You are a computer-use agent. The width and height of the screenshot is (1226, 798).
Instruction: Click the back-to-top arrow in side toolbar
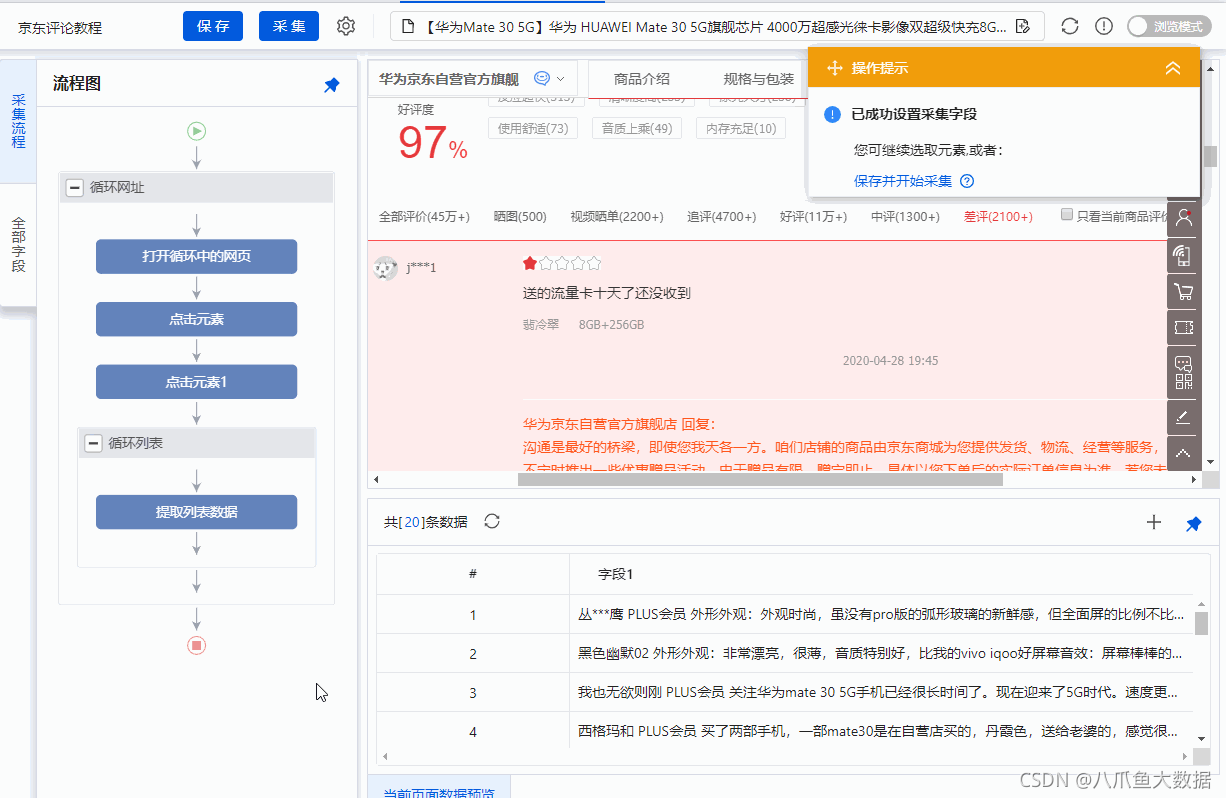click(x=1183, y=453)
